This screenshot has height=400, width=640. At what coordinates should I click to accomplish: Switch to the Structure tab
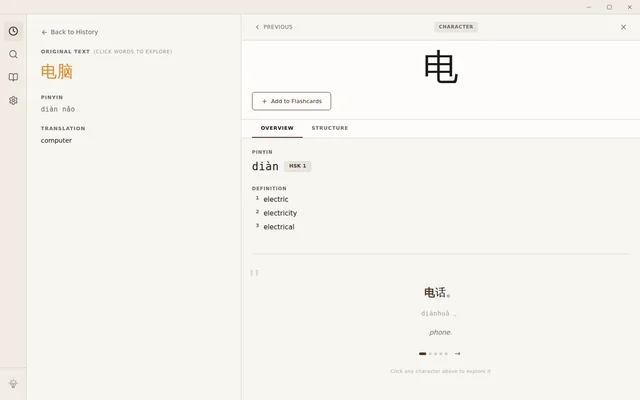tap(330, 128)
